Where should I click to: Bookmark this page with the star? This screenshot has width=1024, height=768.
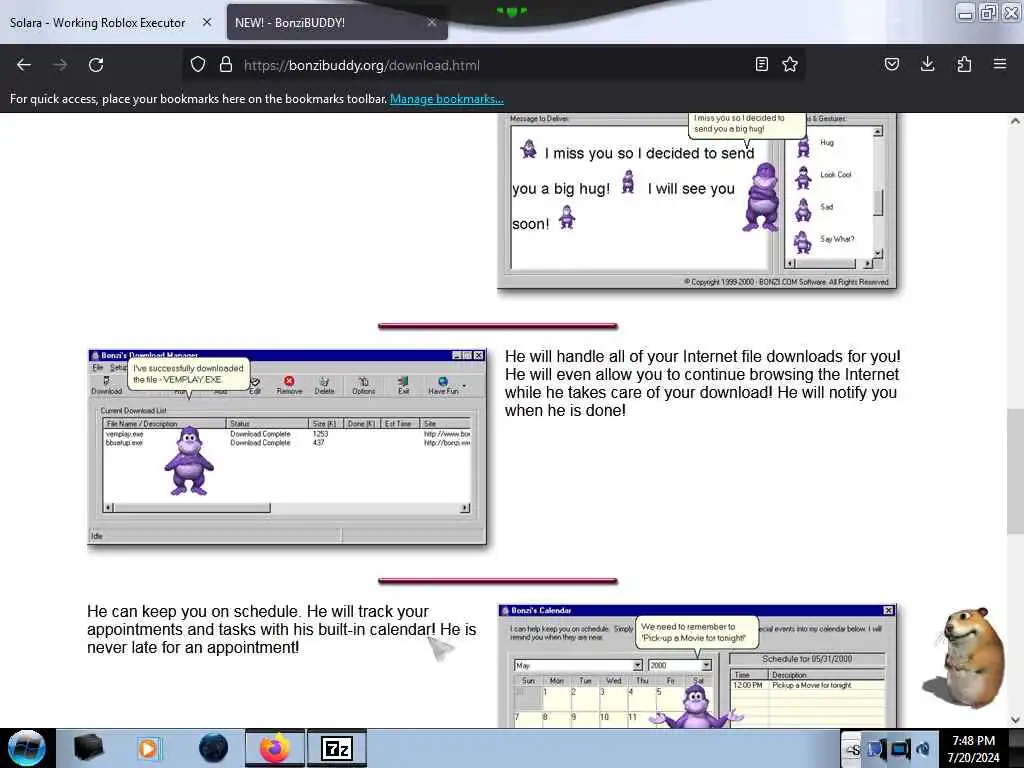point(790,65)
